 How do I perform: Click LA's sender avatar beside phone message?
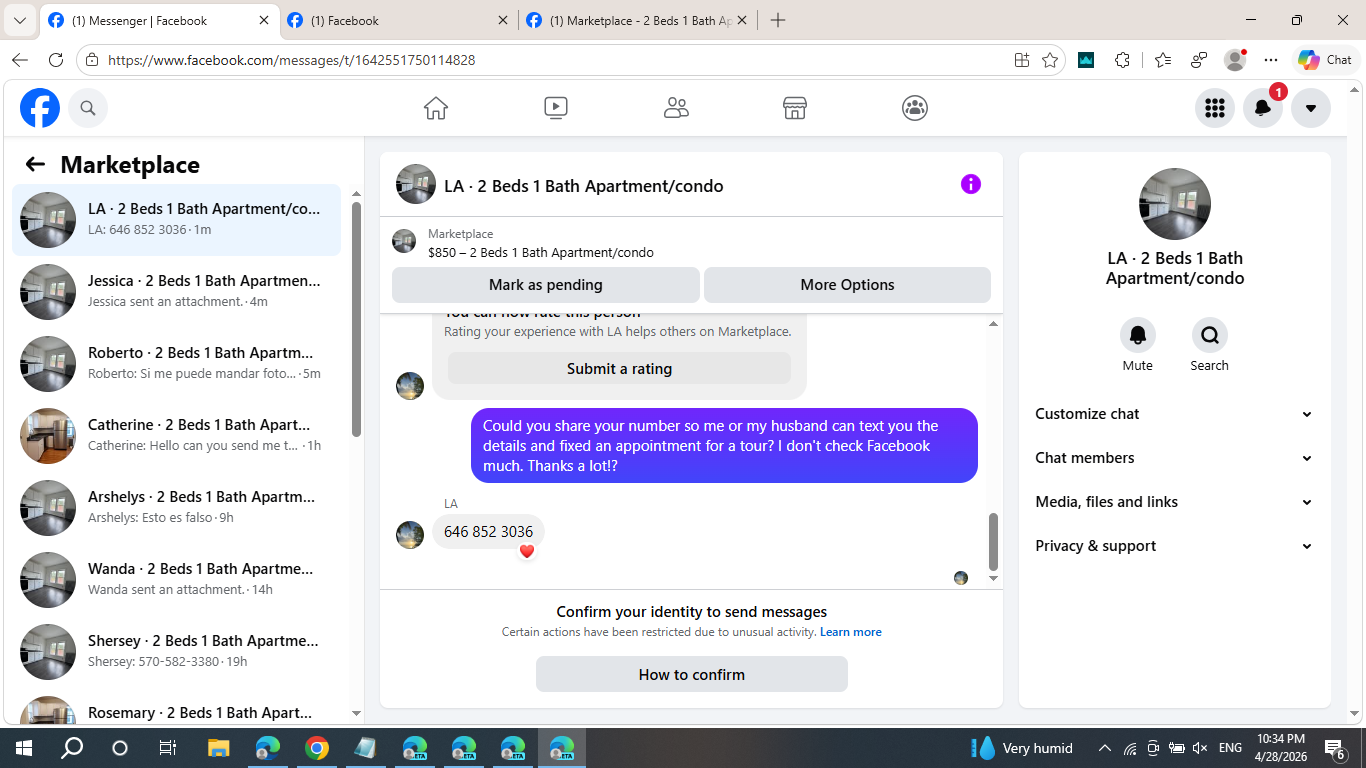410,535
